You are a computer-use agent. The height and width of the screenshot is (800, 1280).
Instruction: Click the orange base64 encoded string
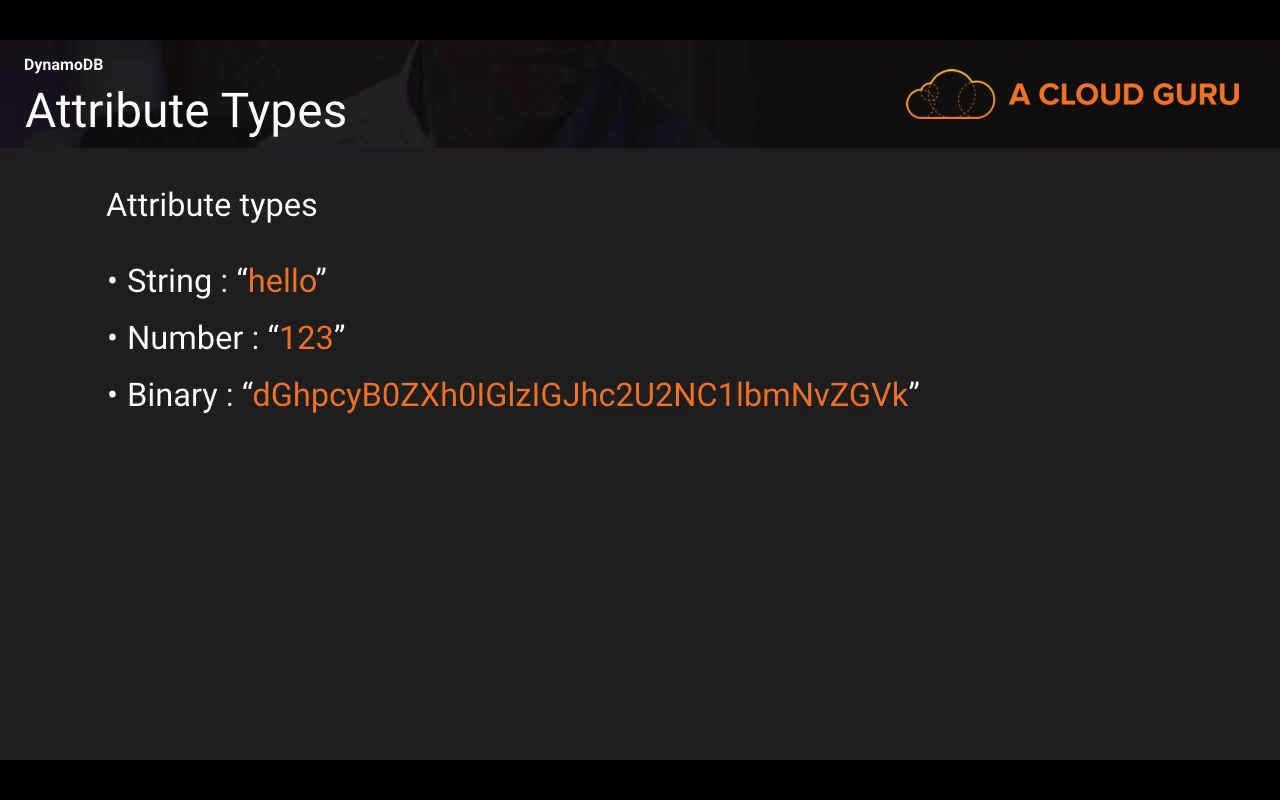click(x=580, y=395)
